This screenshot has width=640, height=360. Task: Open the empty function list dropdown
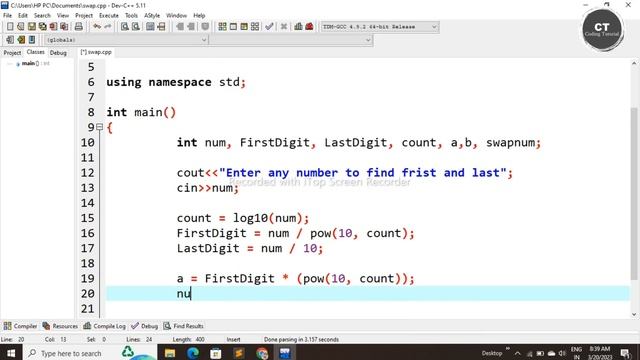pos(291,40)
